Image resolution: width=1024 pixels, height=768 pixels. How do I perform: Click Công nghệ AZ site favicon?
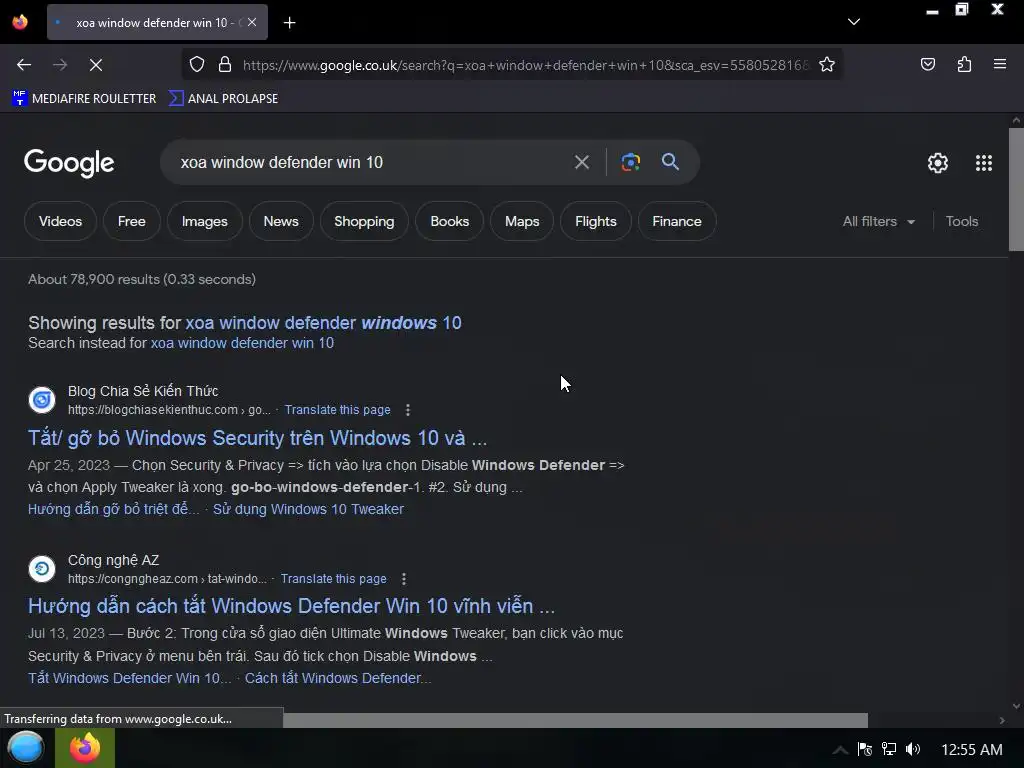click(x=42, y=569)
